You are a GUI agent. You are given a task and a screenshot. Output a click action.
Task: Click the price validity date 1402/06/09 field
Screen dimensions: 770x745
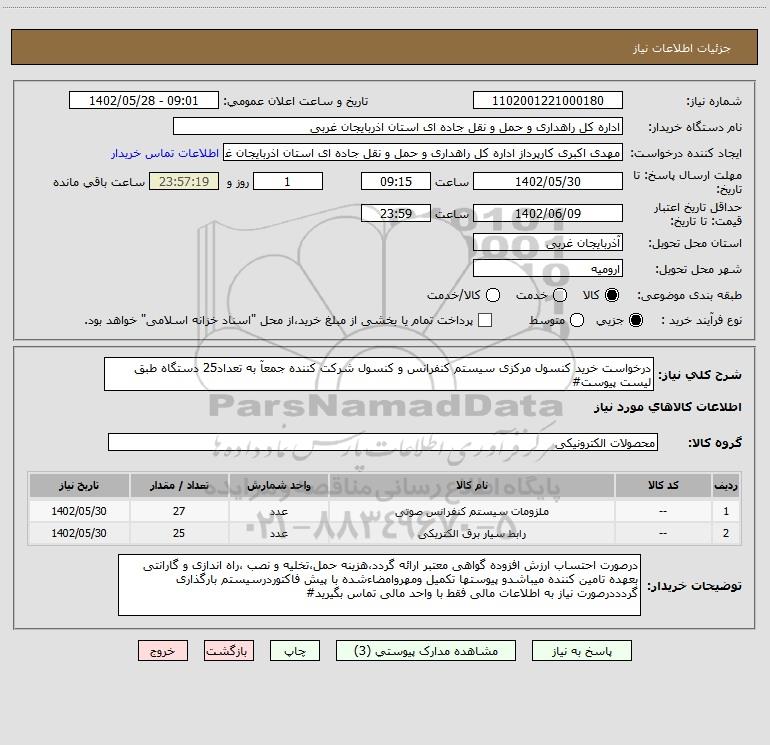548,213
